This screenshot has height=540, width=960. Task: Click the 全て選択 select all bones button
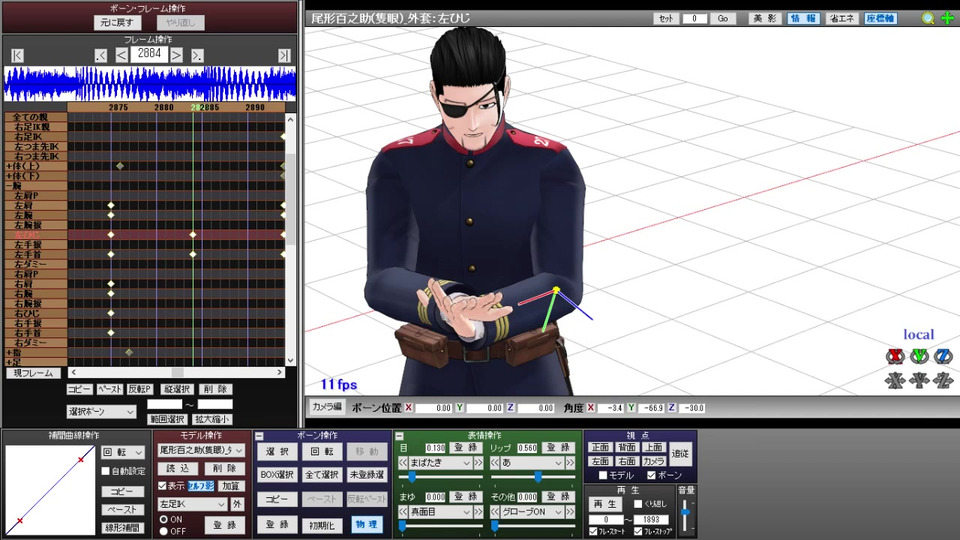(321, 474)
